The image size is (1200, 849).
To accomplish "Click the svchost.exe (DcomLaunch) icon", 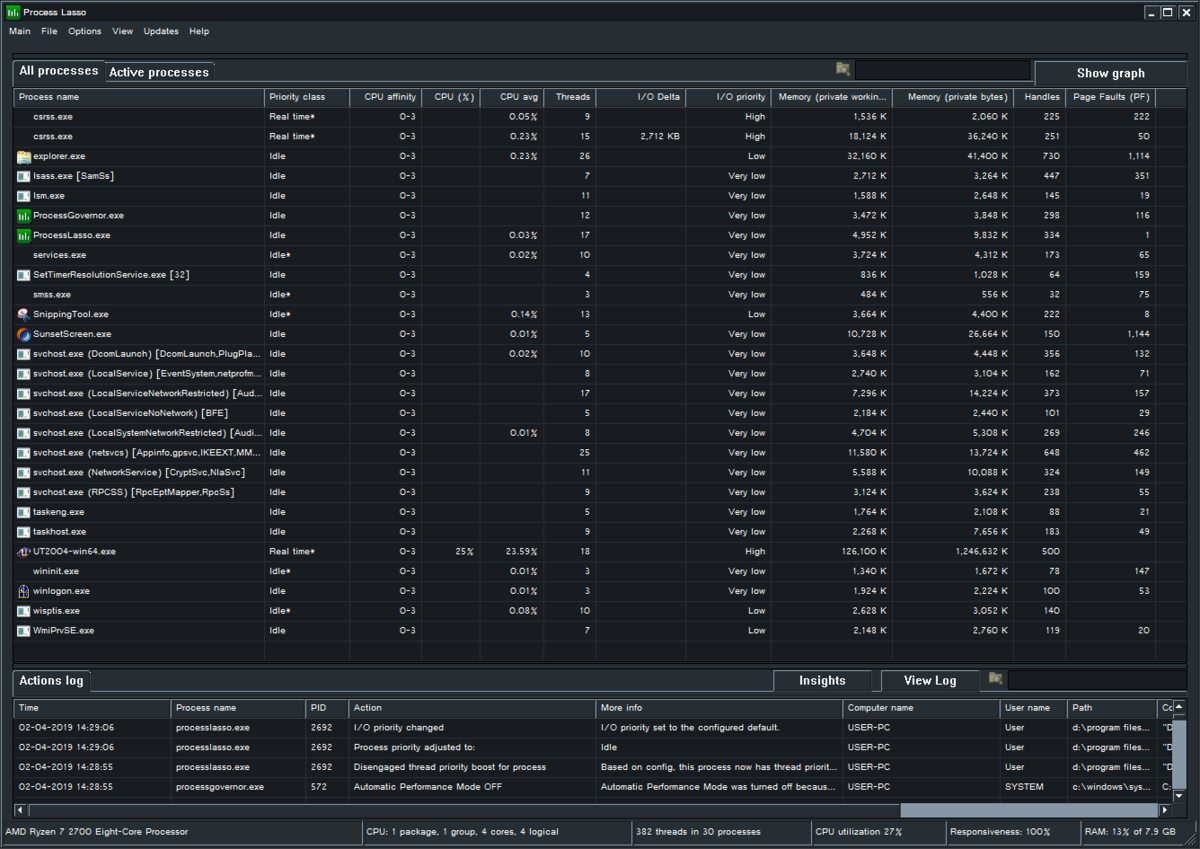I will 24,354.
